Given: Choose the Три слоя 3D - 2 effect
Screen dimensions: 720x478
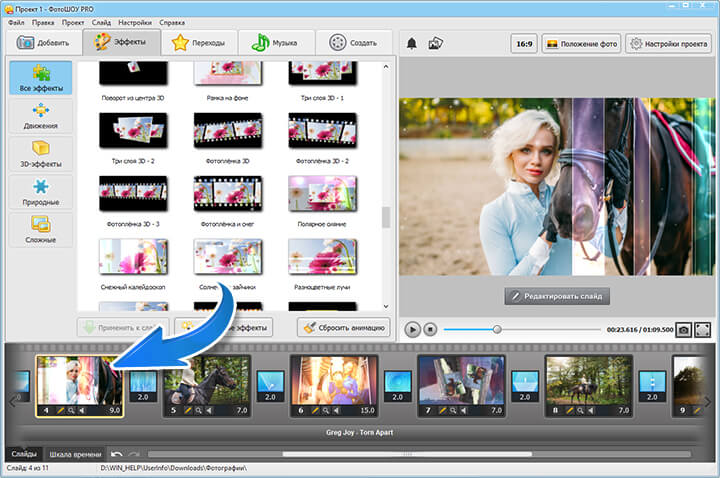Looking at the screenshot, I should [133, 131].
